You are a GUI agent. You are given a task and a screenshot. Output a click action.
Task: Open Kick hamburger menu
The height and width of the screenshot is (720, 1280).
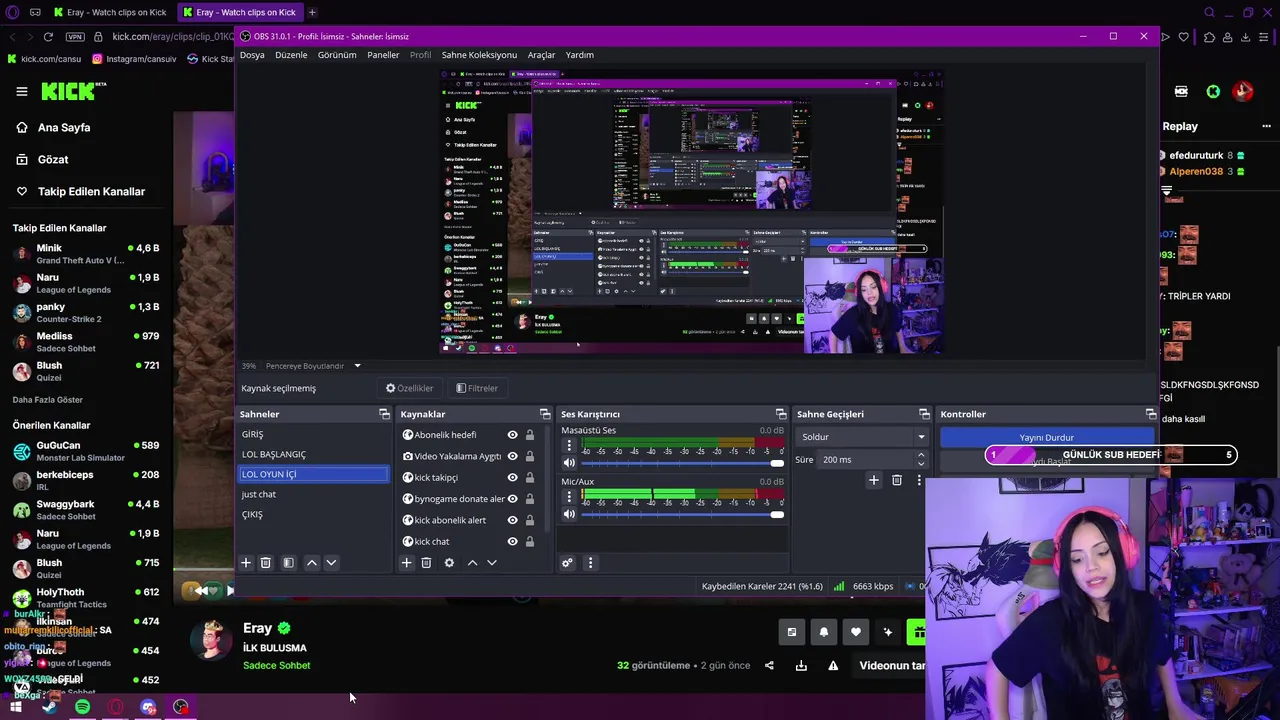click(x=22, y=91)
